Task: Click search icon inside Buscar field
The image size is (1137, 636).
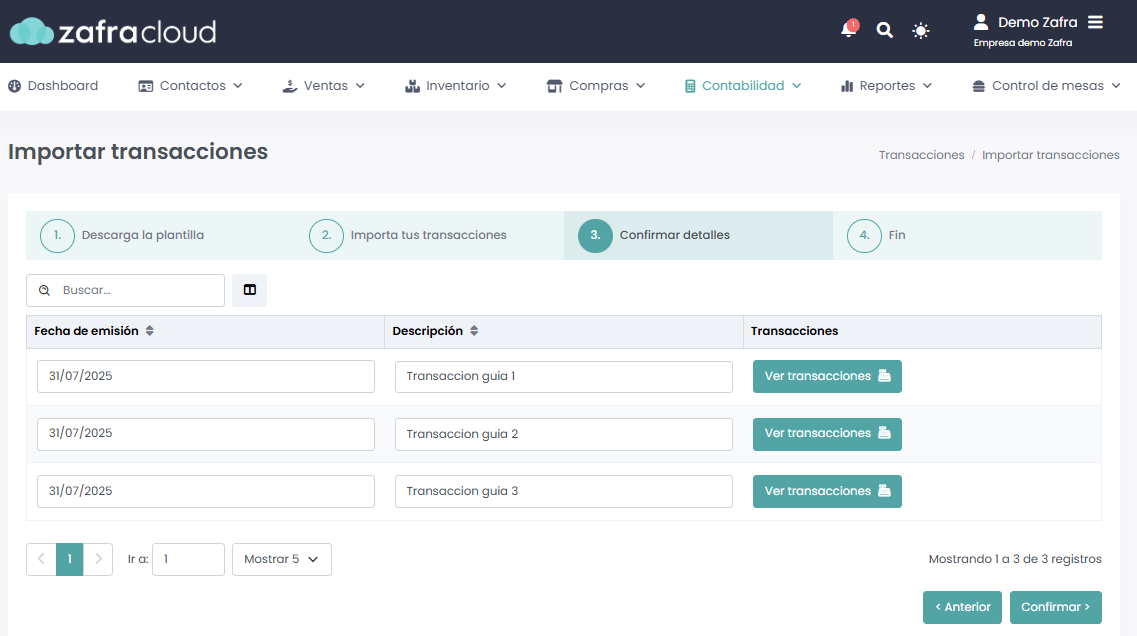Action: click(44, 290)
